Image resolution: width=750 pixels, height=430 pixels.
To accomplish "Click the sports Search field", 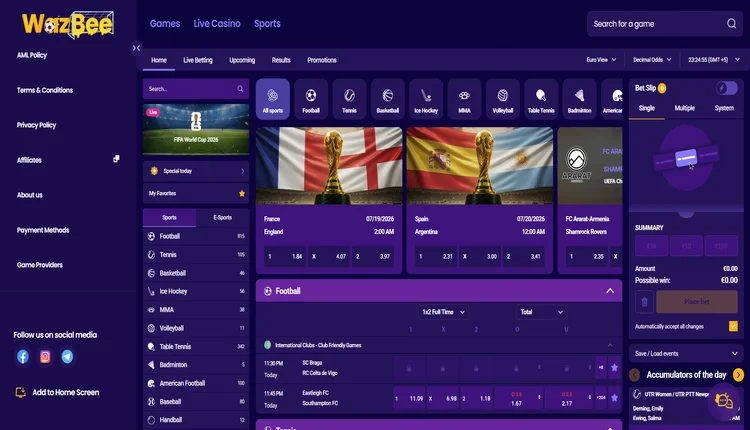I will point(196,88).
